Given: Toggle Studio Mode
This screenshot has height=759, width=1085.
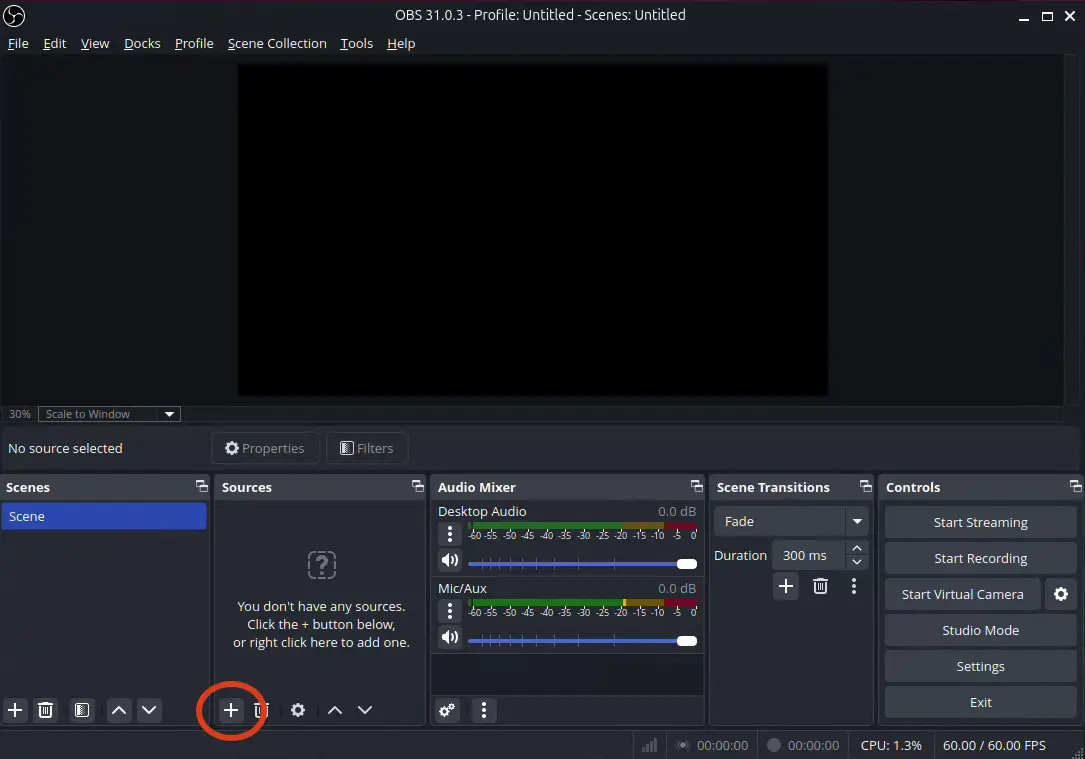Looking at the screenshot, I should click(981, 630).
